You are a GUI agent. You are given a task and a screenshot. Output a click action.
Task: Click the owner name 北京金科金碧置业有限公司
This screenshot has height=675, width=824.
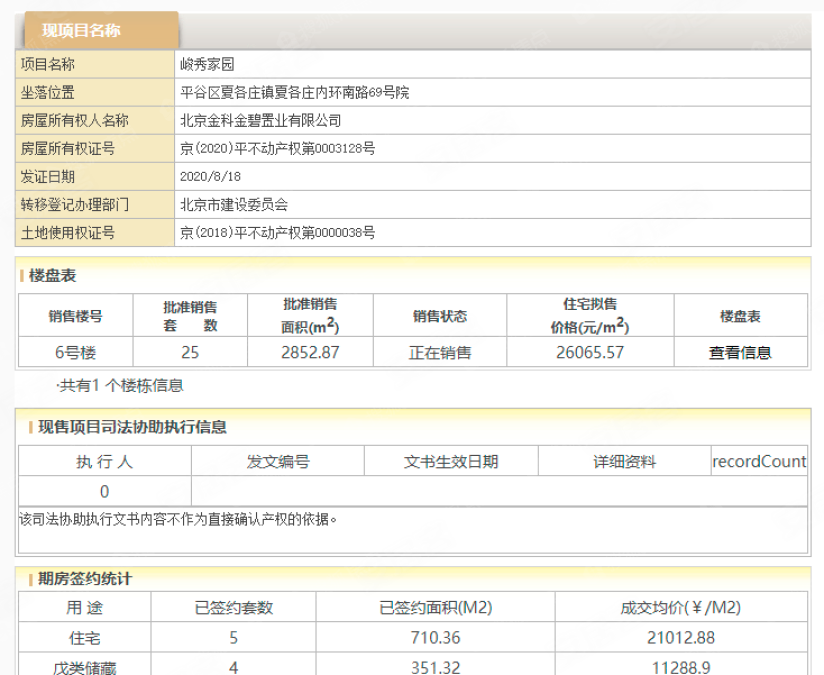tap(260, 121)
